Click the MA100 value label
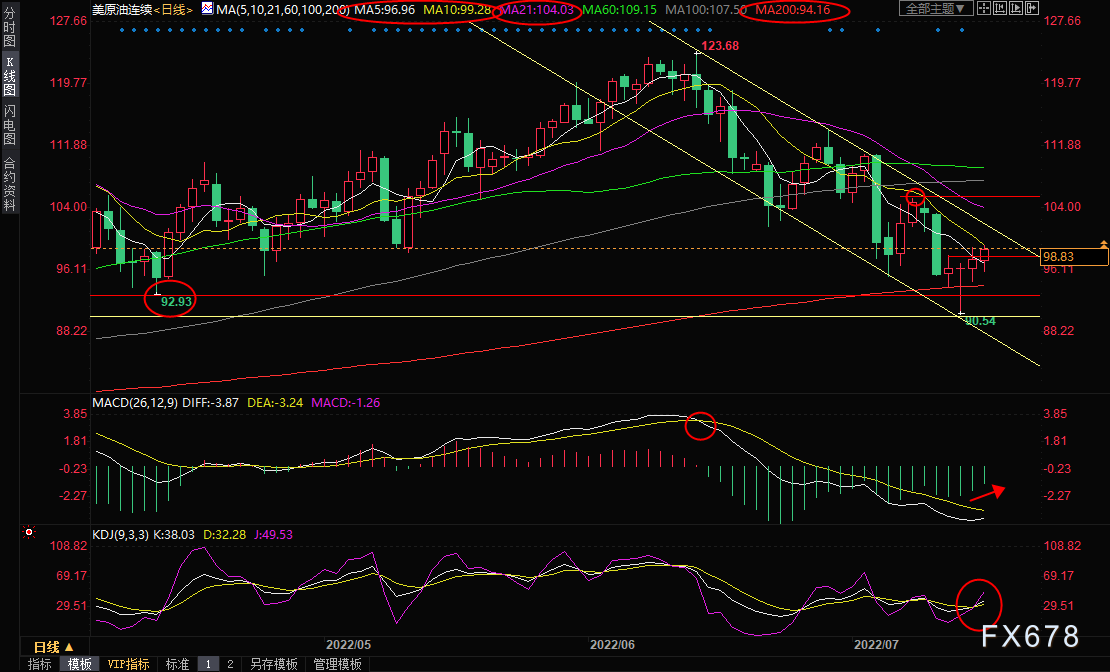The height and width of the screenshot is (672, 1110). click(706, 9)
